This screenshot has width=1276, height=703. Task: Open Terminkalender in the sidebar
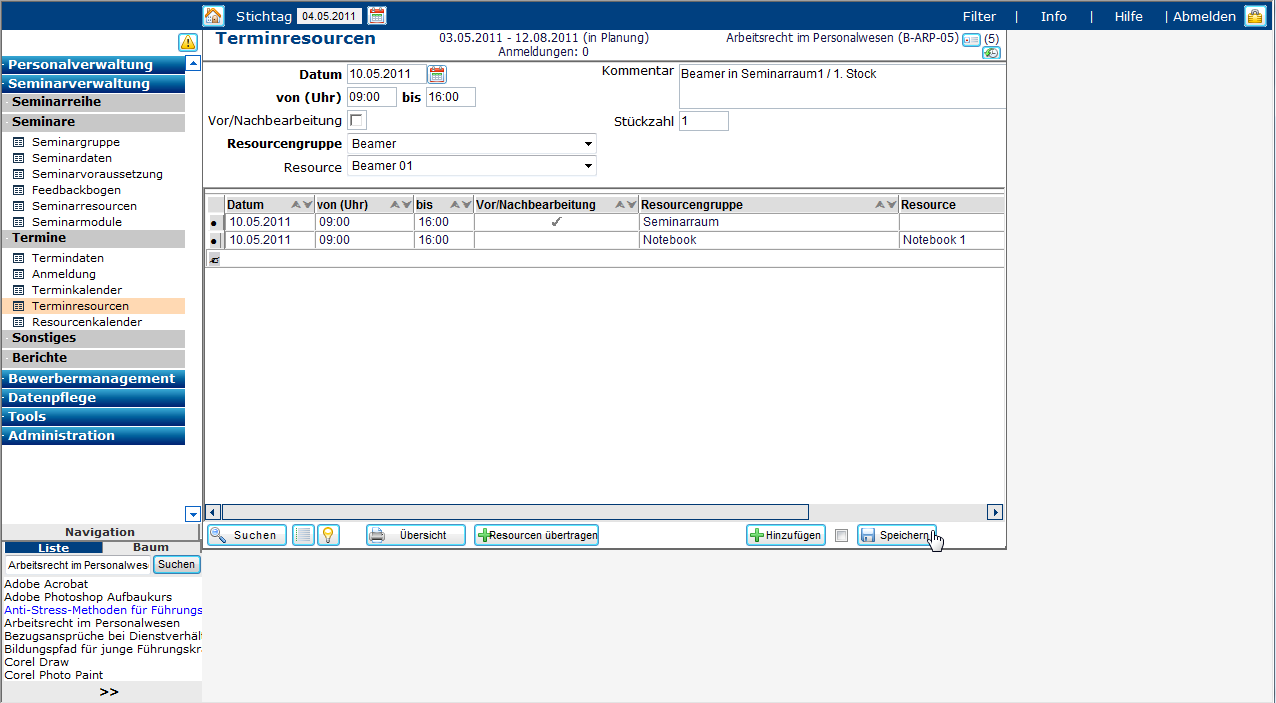[x=77, y=290]
